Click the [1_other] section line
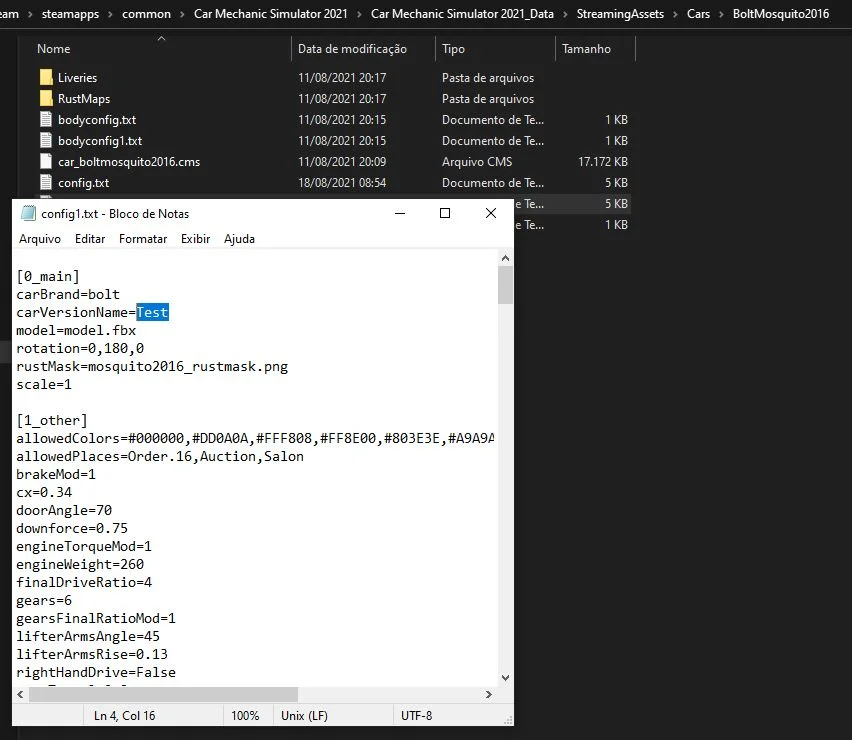The image size is (852, 740). pos(52,421)
